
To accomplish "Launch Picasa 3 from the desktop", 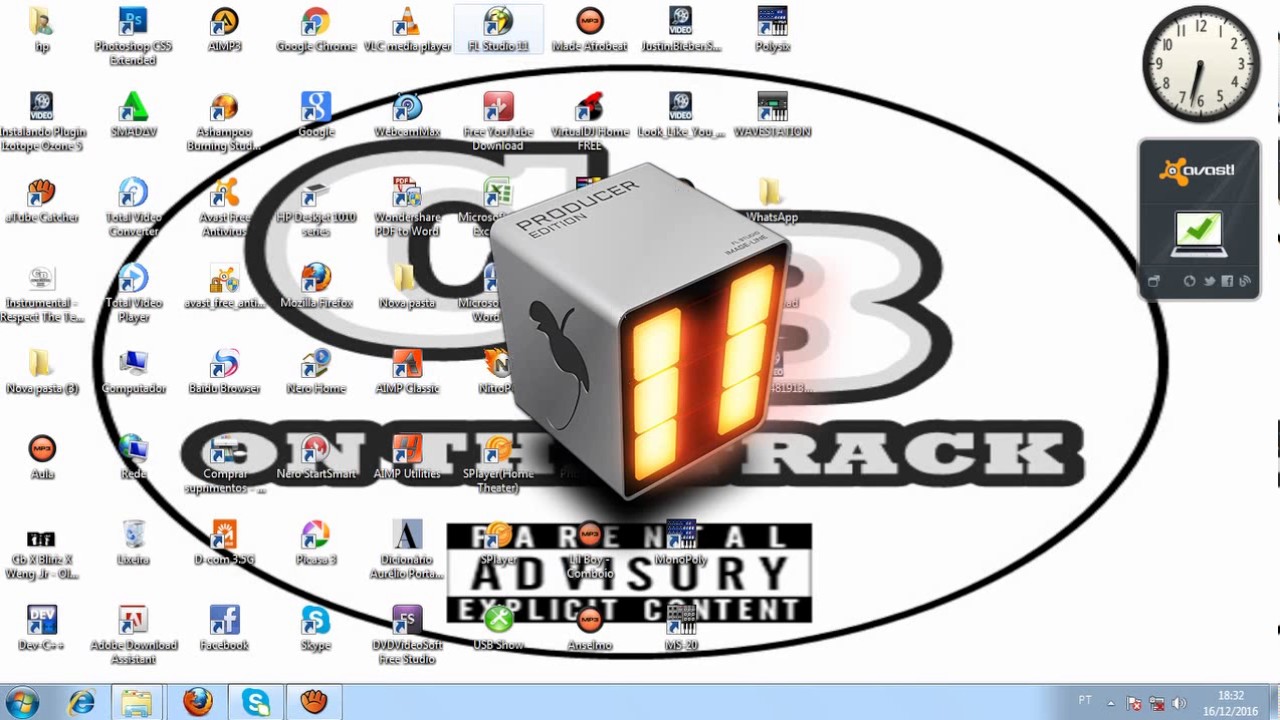I will (316, 541).
